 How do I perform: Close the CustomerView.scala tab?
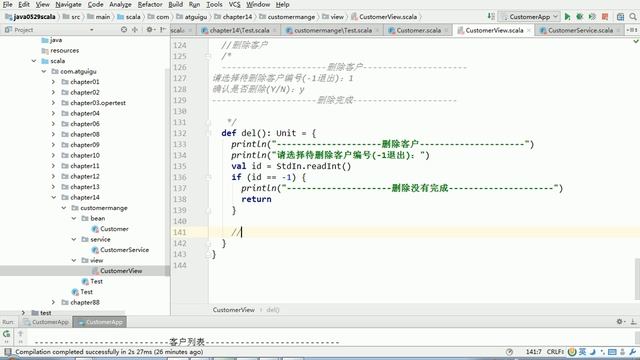(x=529, y=30)
